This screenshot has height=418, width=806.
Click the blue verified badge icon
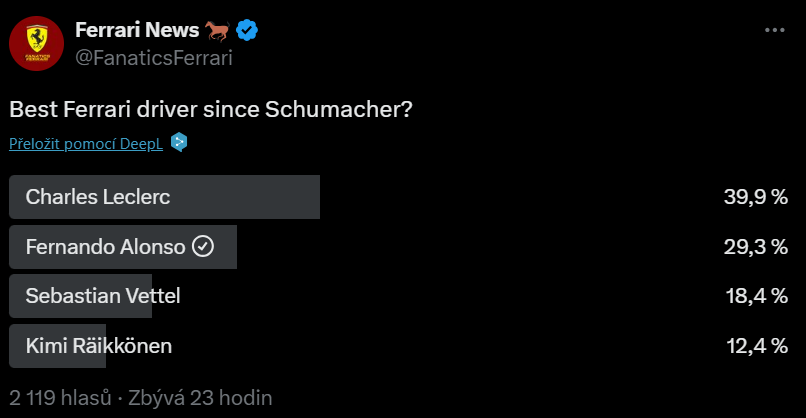[247, 30]
